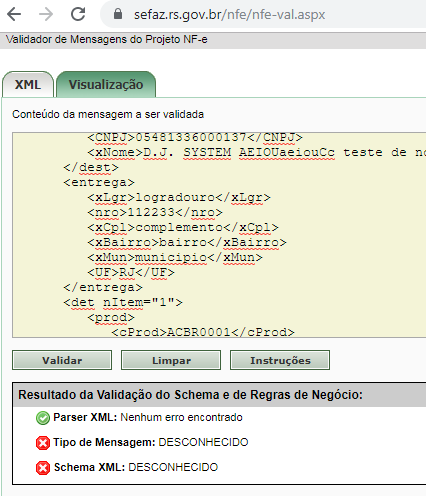The height and width of the screenshot is (496, 426).
Task: Click the Parser XML Nenhum erro encontrado result
Action: [x=148, y=417]
